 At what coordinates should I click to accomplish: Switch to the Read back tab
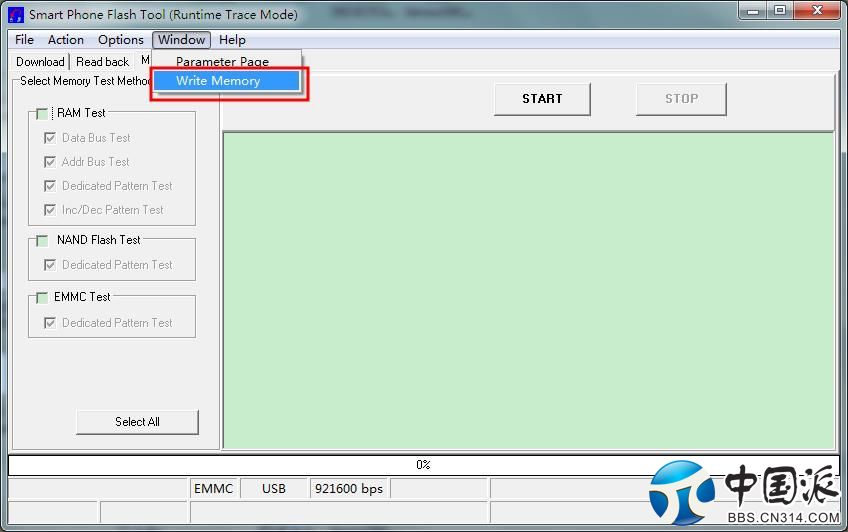[103, 62]
